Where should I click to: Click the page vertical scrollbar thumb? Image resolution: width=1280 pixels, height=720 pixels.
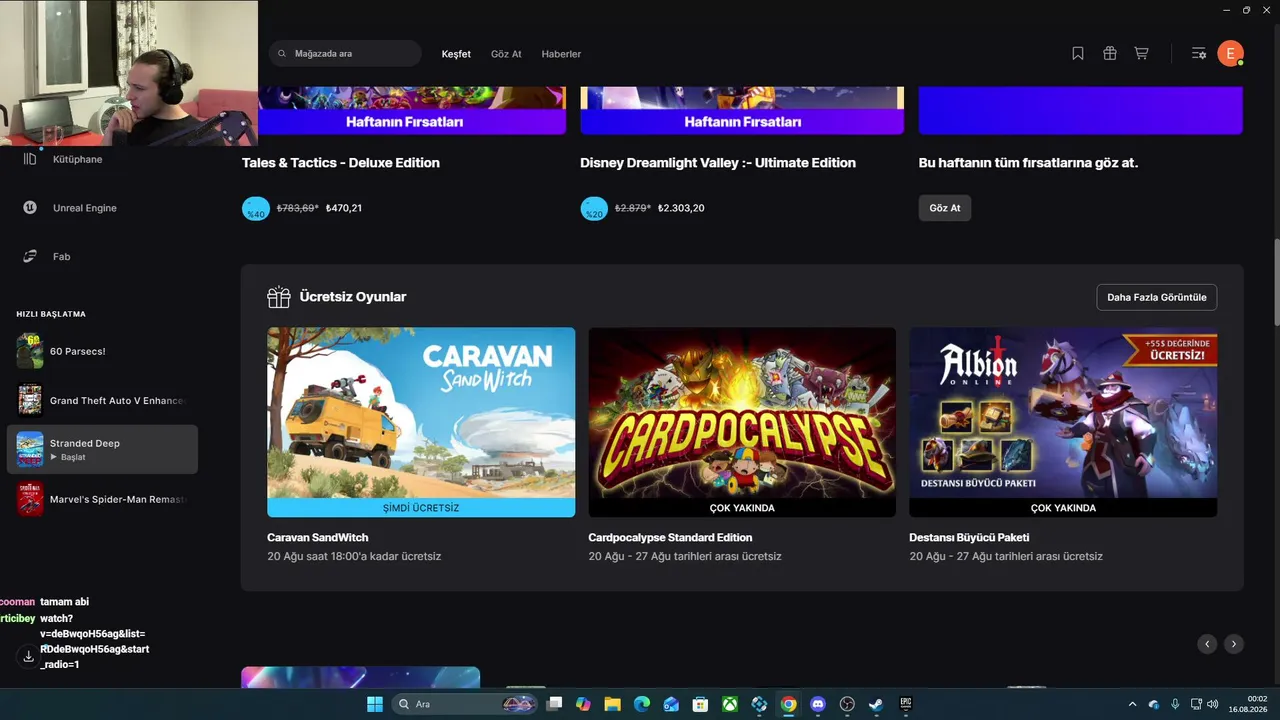tap(1275, 282)
